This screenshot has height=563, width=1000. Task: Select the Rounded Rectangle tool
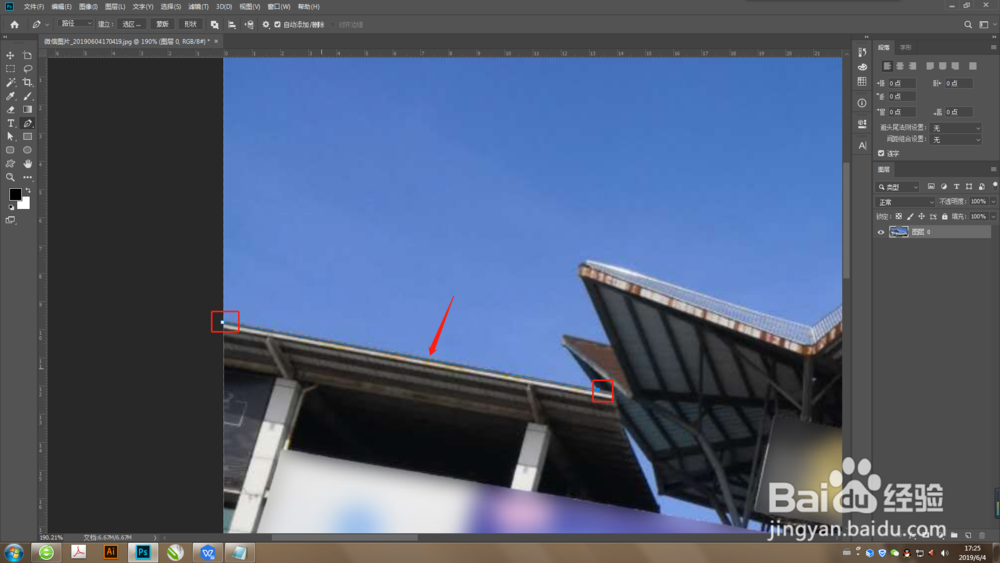(x=10, y=150)
